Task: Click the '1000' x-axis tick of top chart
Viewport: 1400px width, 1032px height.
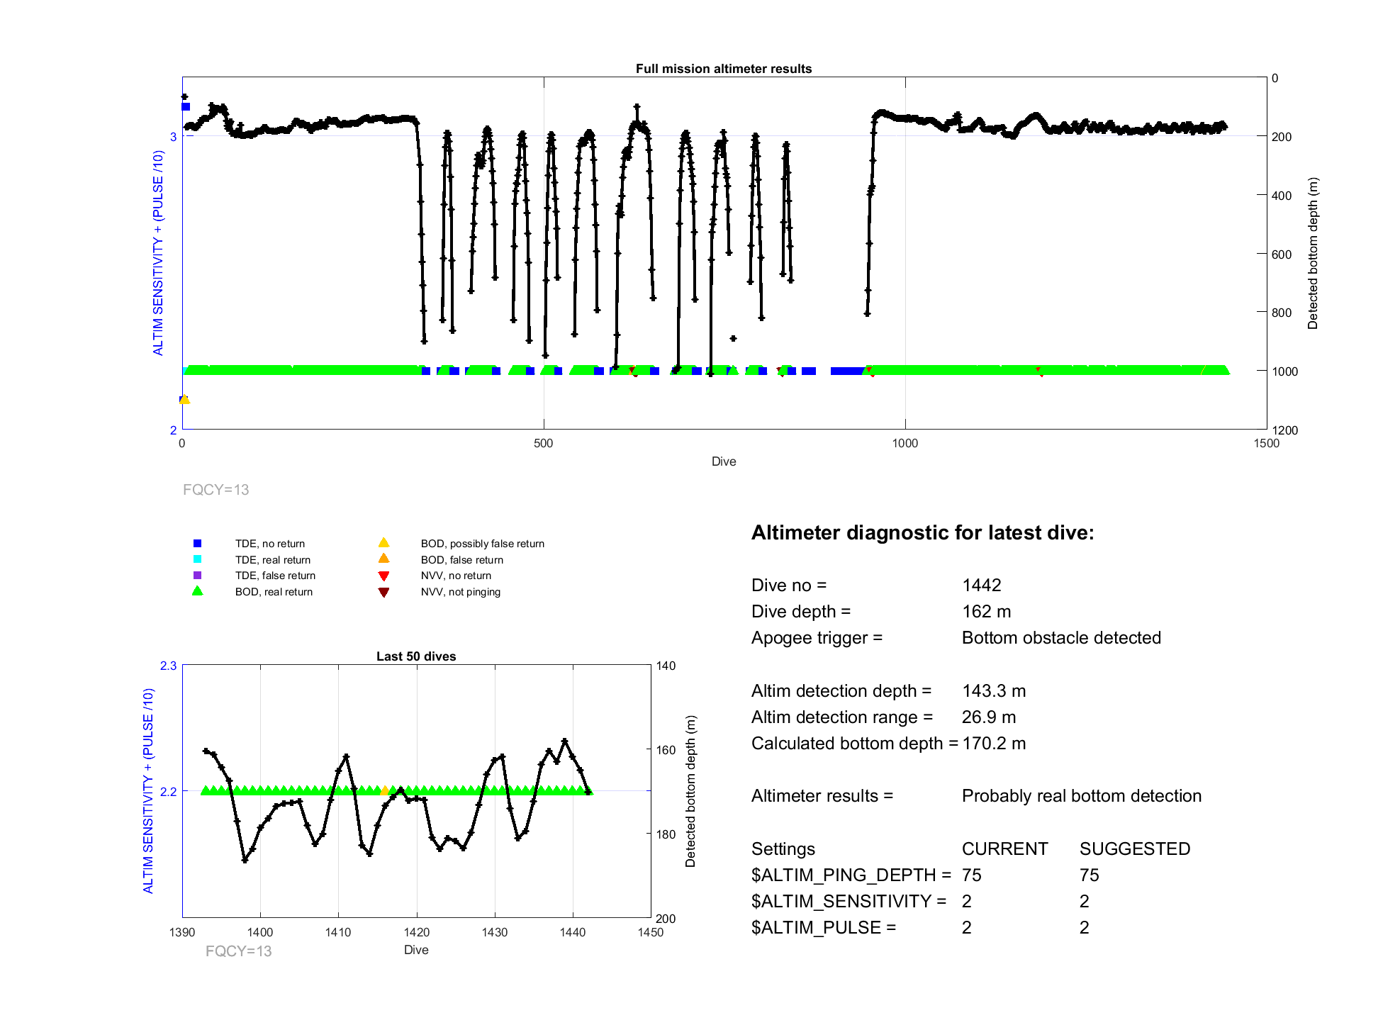Action: click(904, 444)
